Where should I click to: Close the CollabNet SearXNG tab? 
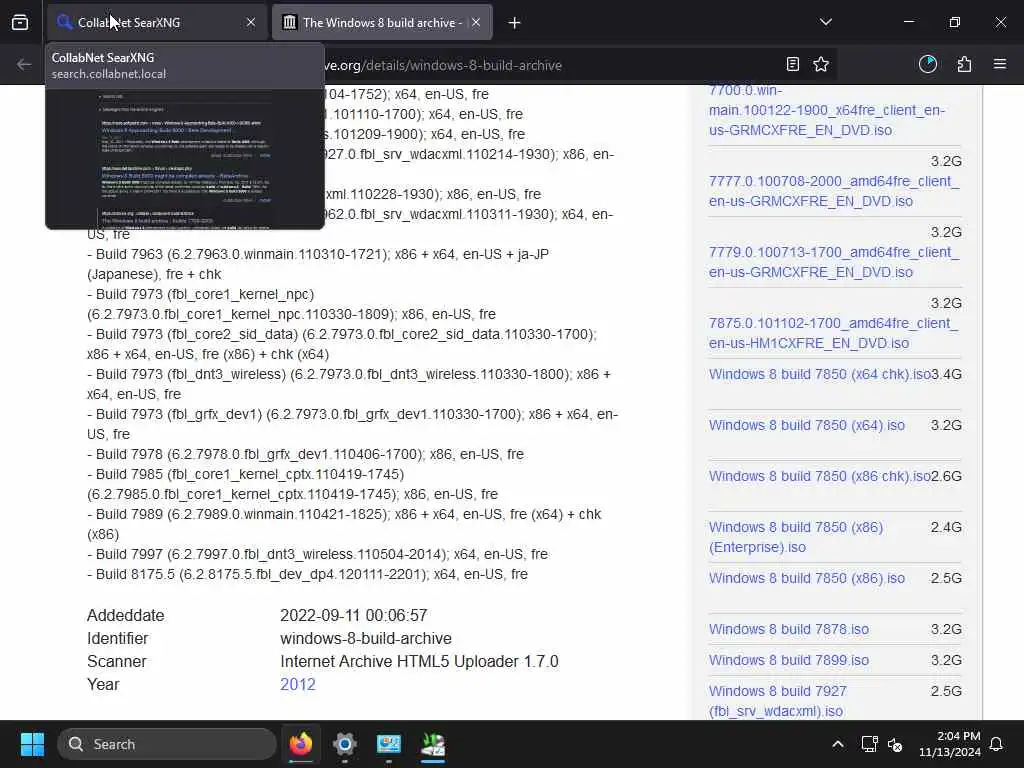[x=251, y=22]
